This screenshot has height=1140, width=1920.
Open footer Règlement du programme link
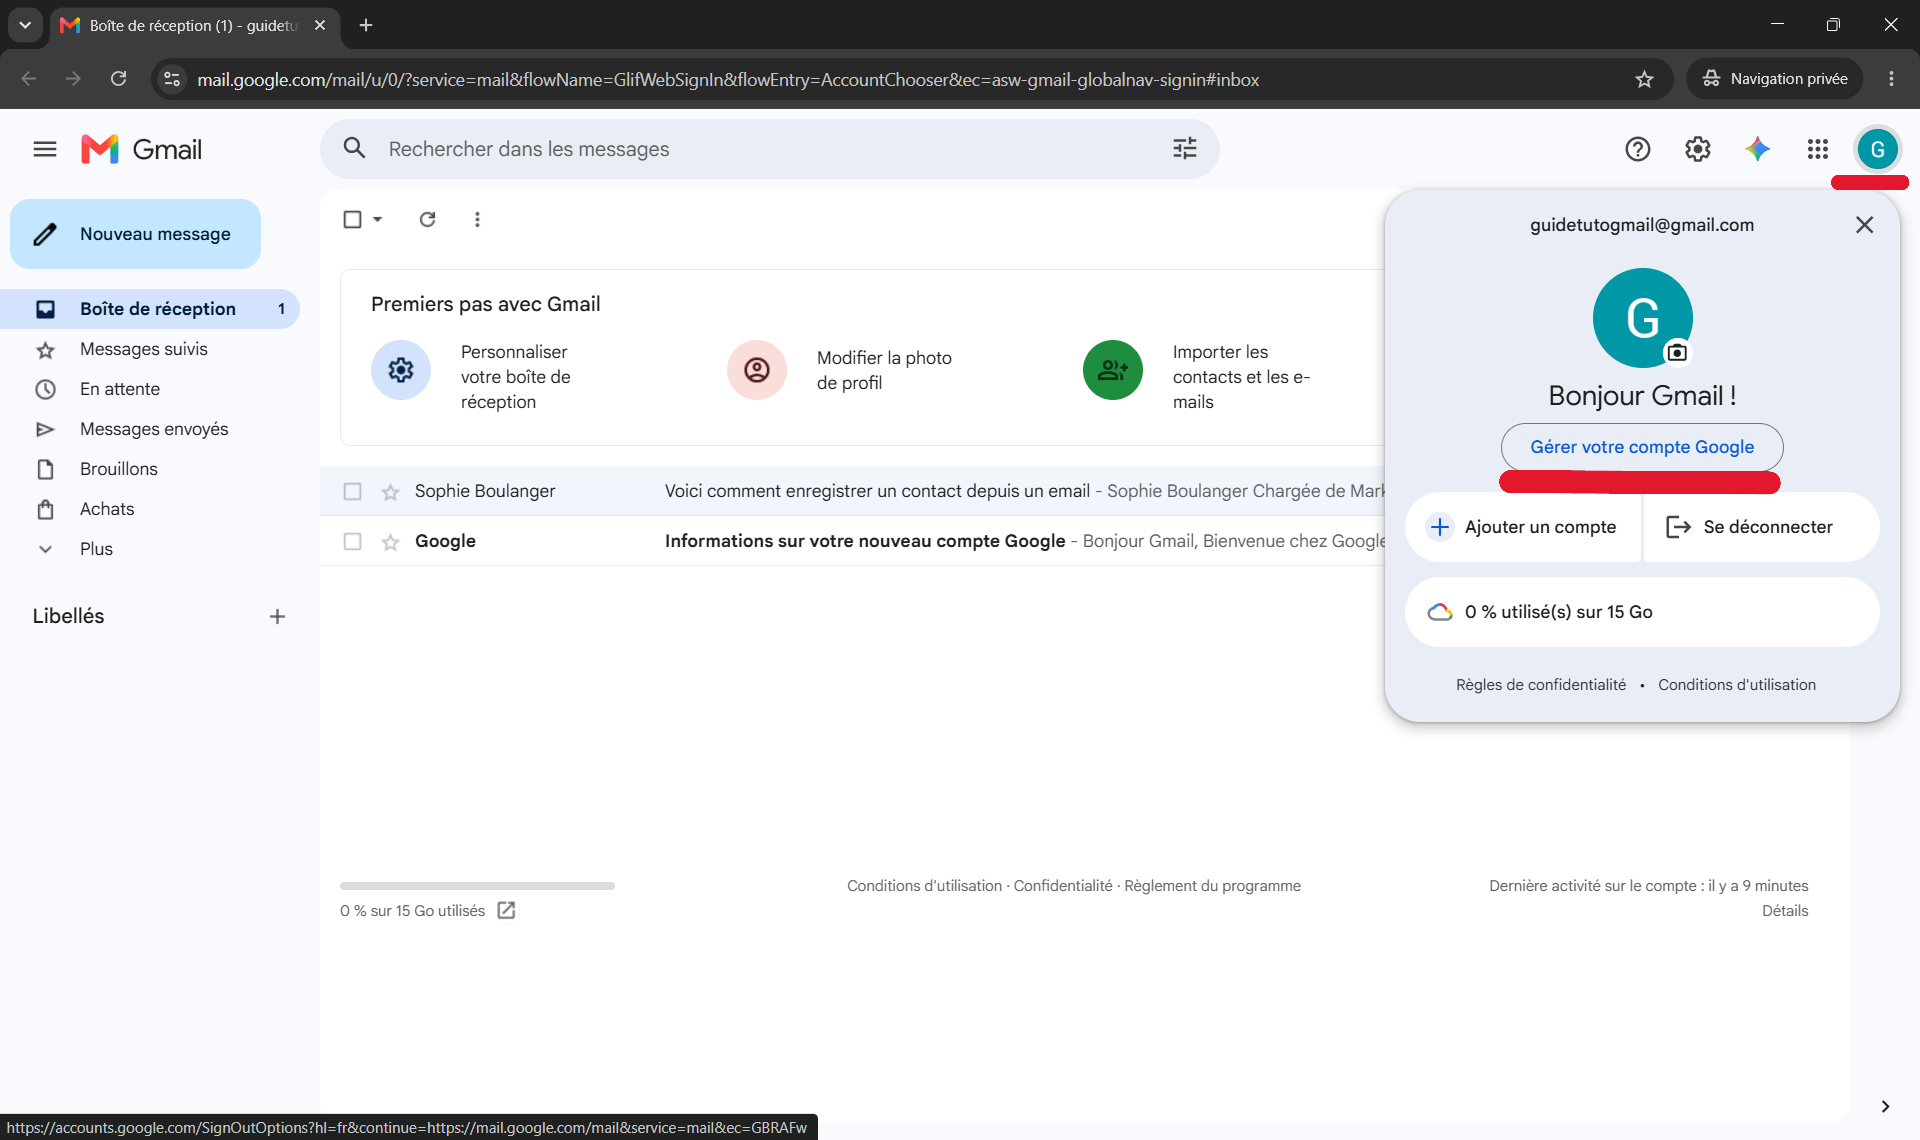click(1212, 886)
